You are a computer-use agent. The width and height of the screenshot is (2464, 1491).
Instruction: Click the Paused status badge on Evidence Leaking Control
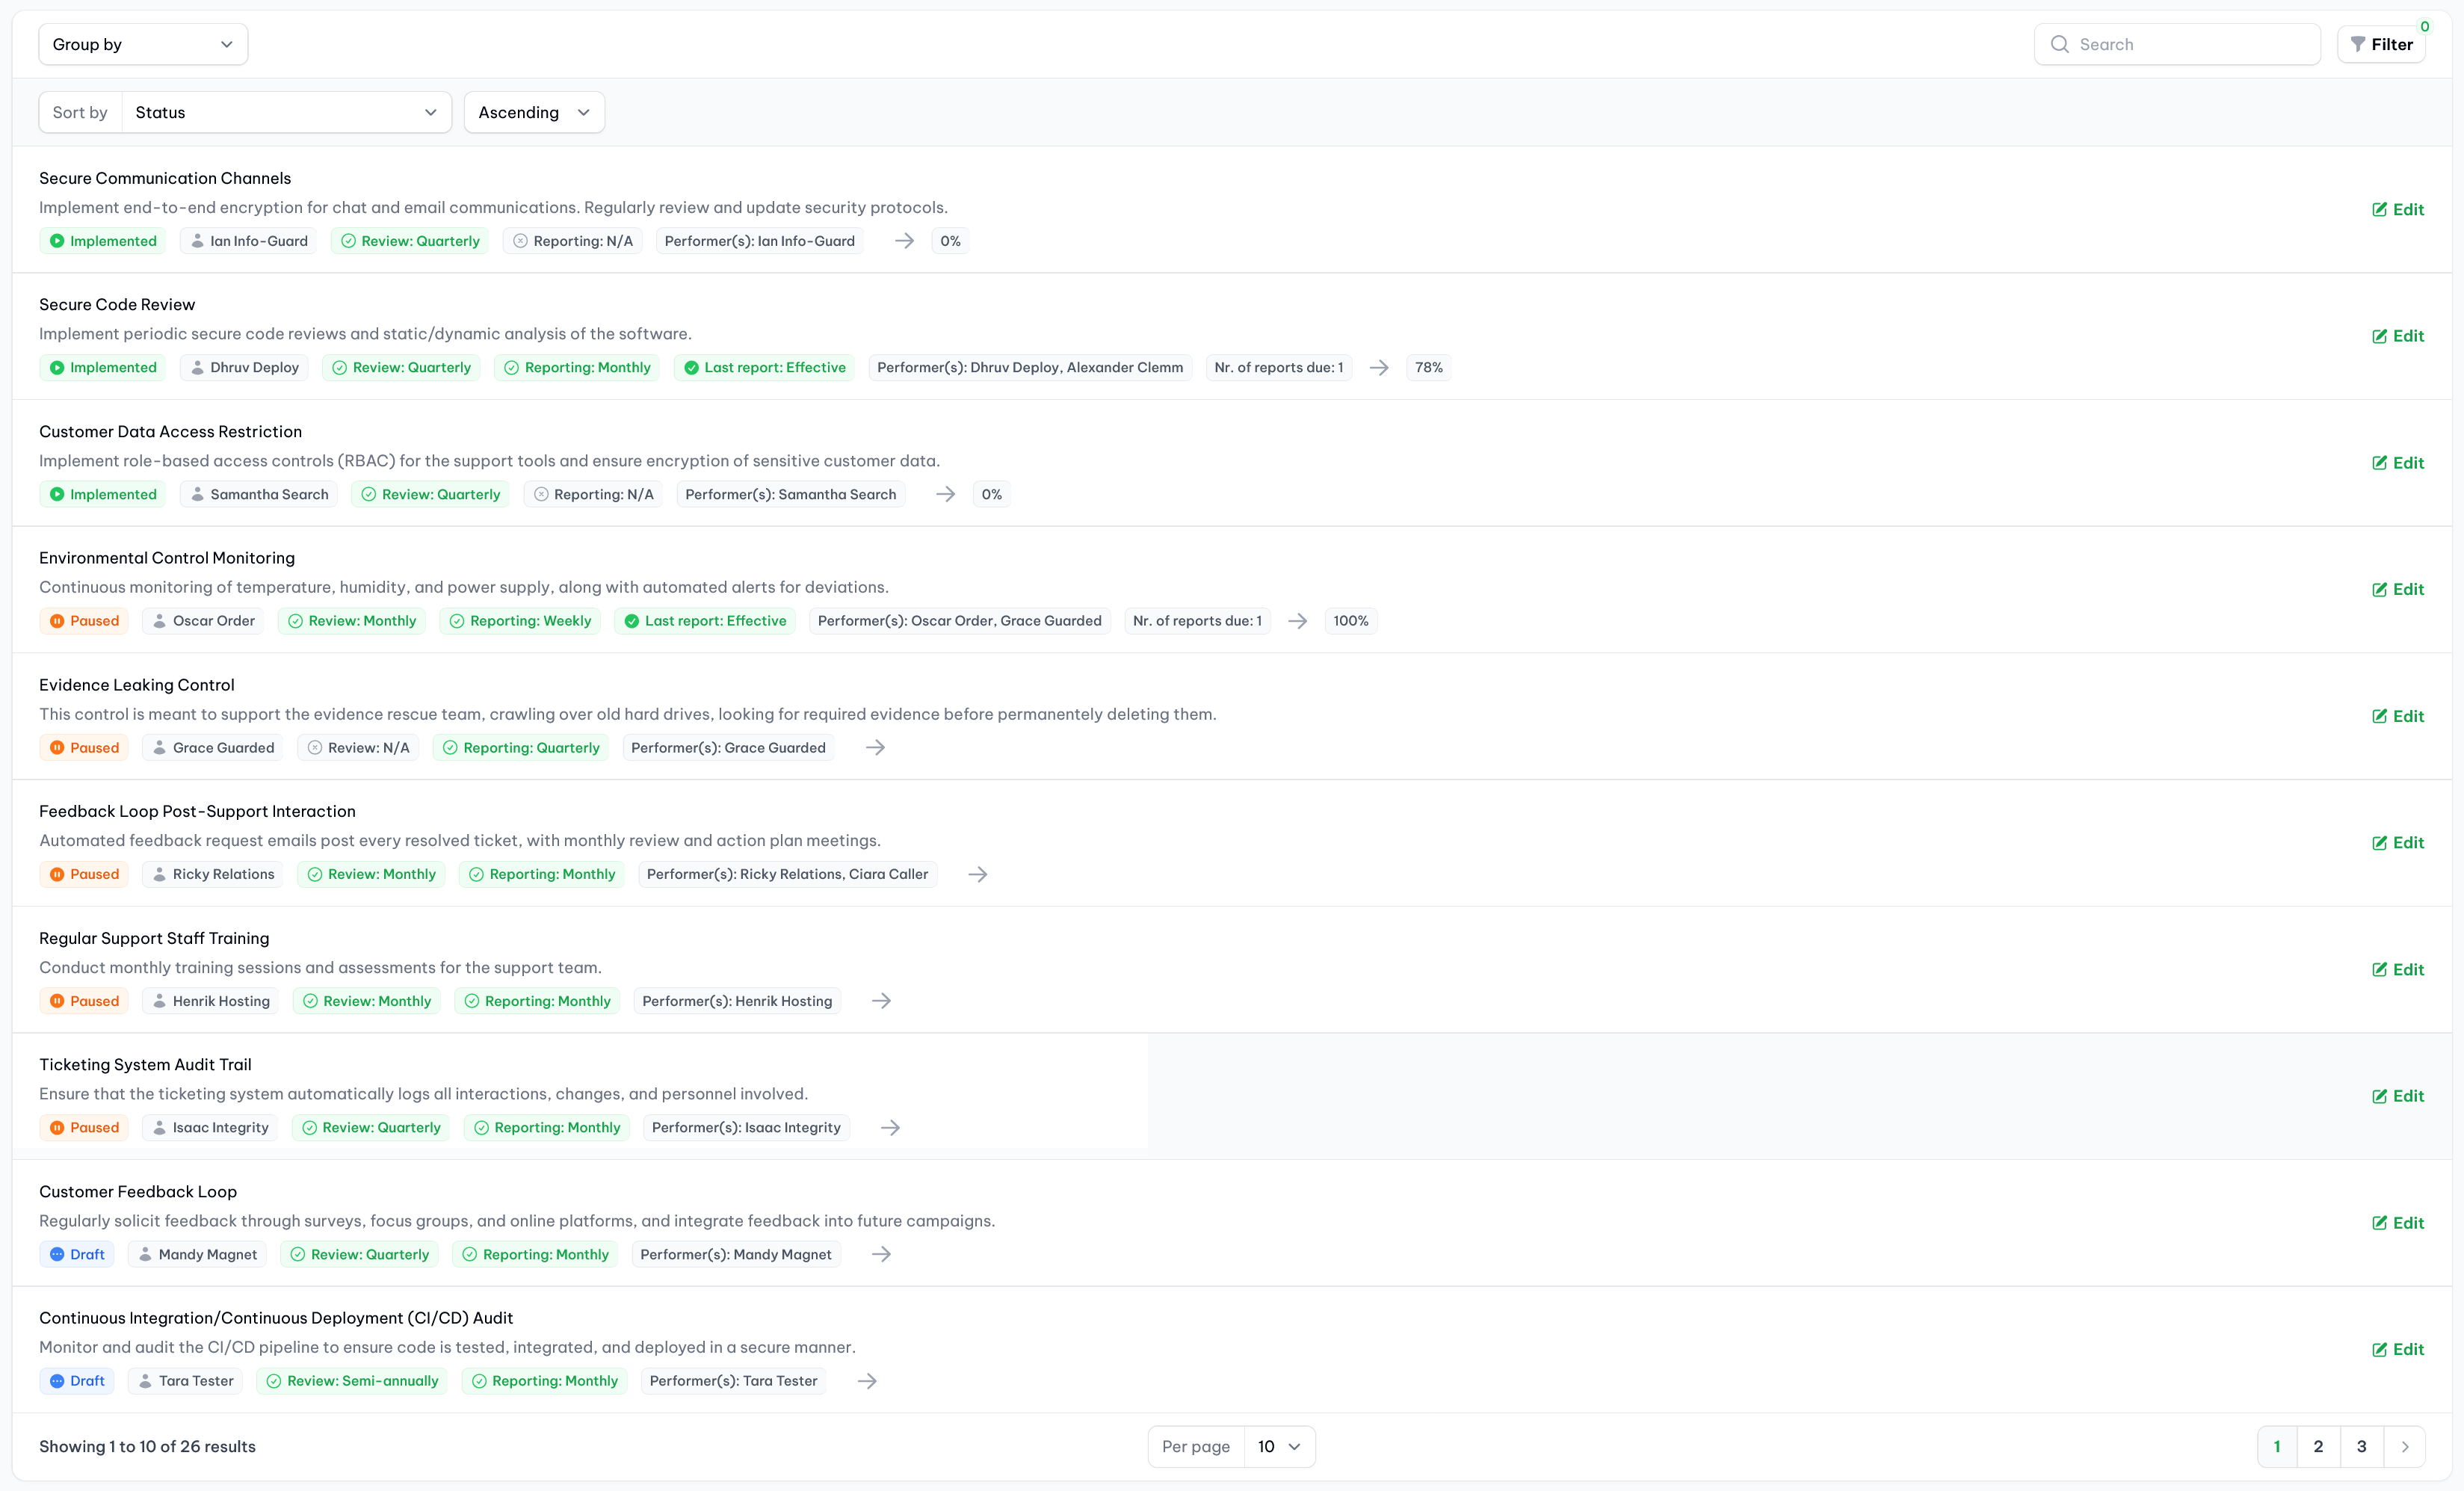pyautogui.click(x=83, y=747)
